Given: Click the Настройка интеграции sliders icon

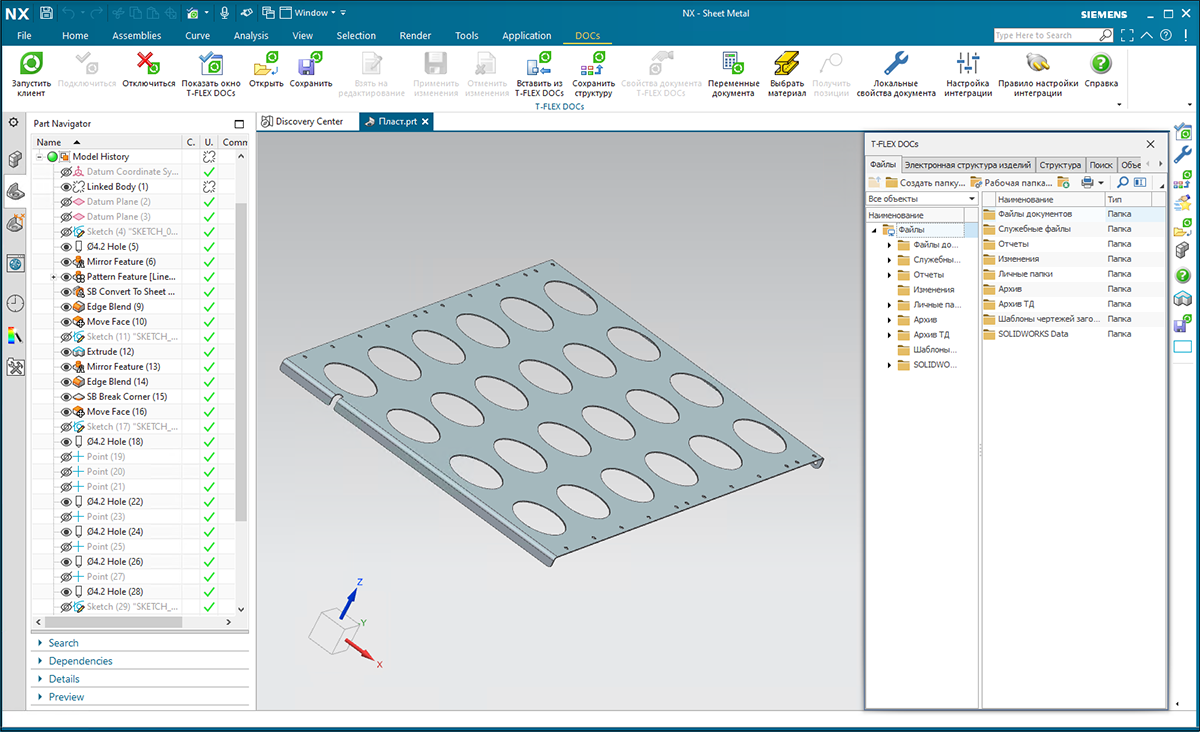Looking at the screenshot, I should (x=968, y=63).
